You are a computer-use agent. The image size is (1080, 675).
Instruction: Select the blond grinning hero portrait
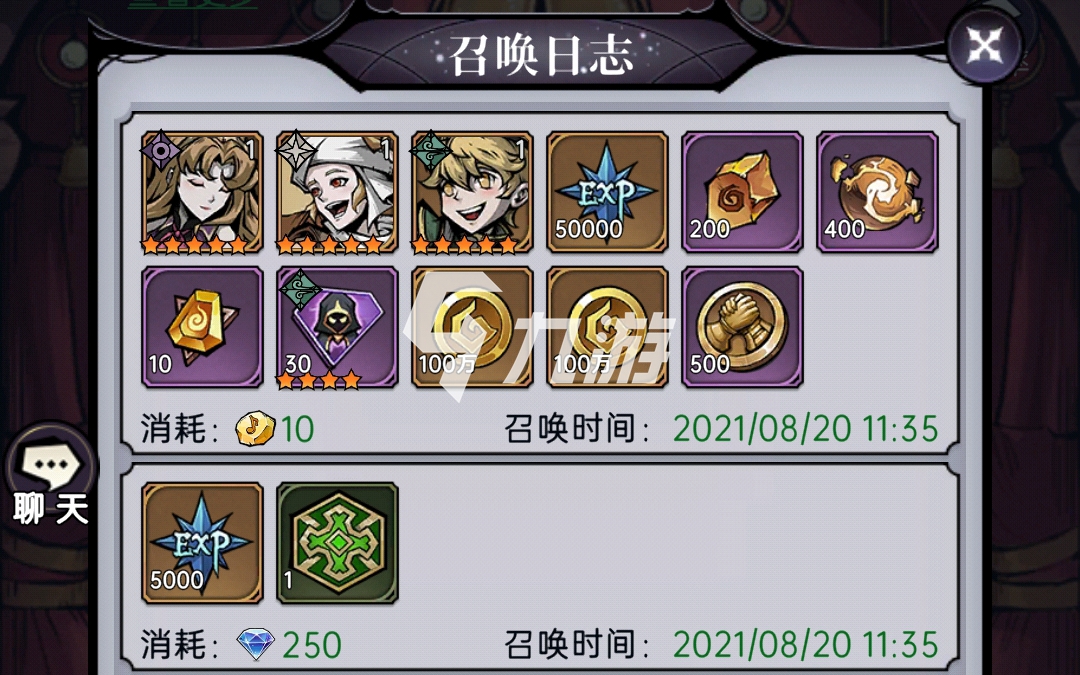[x=472, y=192]
